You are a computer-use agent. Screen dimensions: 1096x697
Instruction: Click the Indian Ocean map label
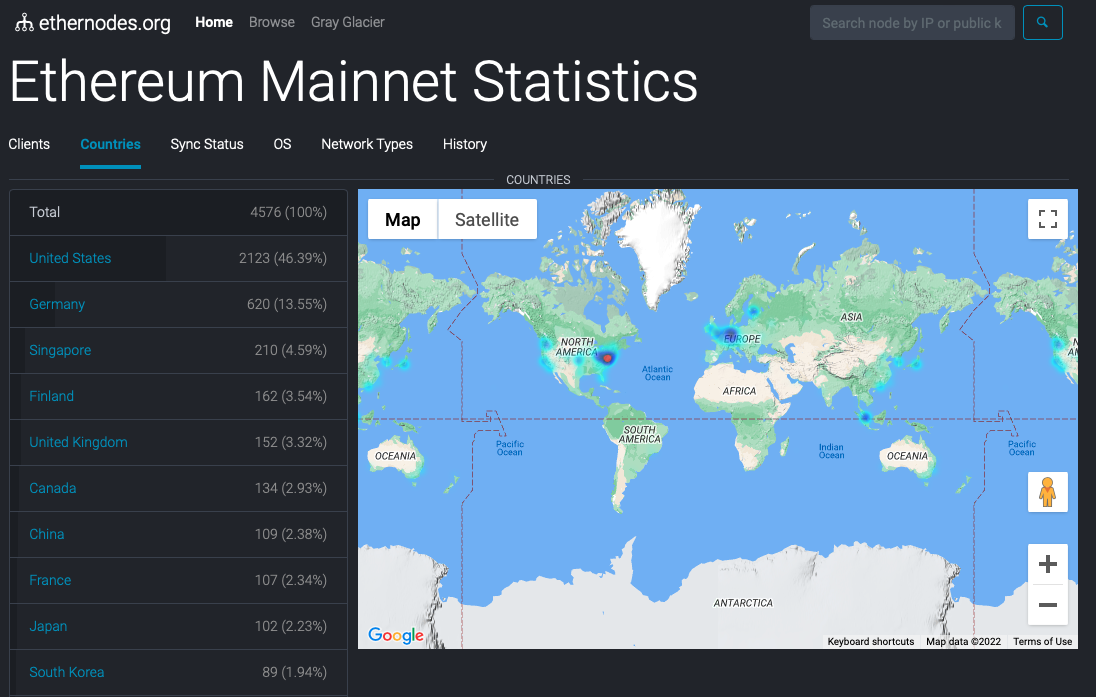(832, 451)
